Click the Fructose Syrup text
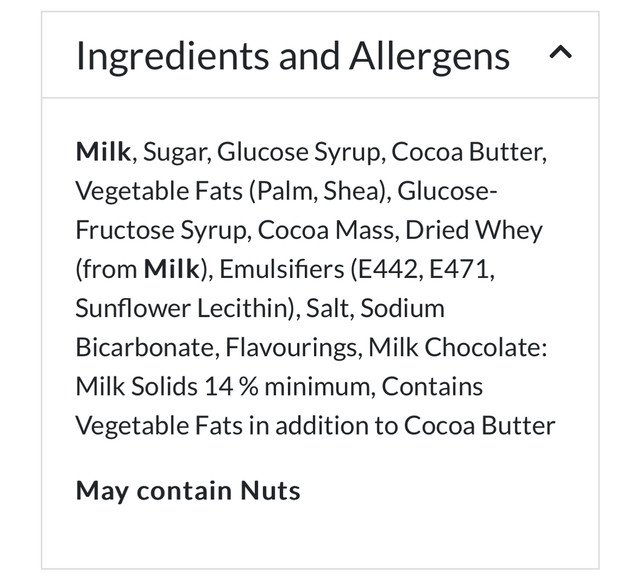This screenshot has width=640, height=582. click(163, 231)
